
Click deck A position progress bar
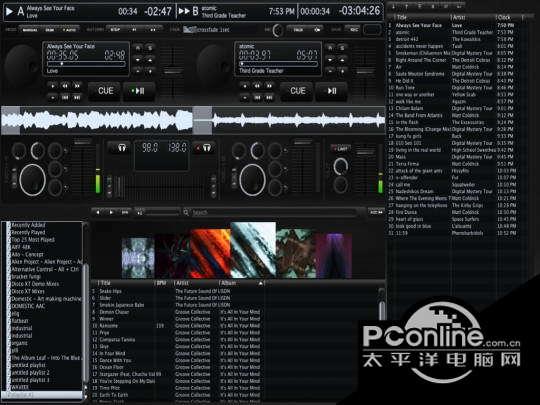coord(86,64)
